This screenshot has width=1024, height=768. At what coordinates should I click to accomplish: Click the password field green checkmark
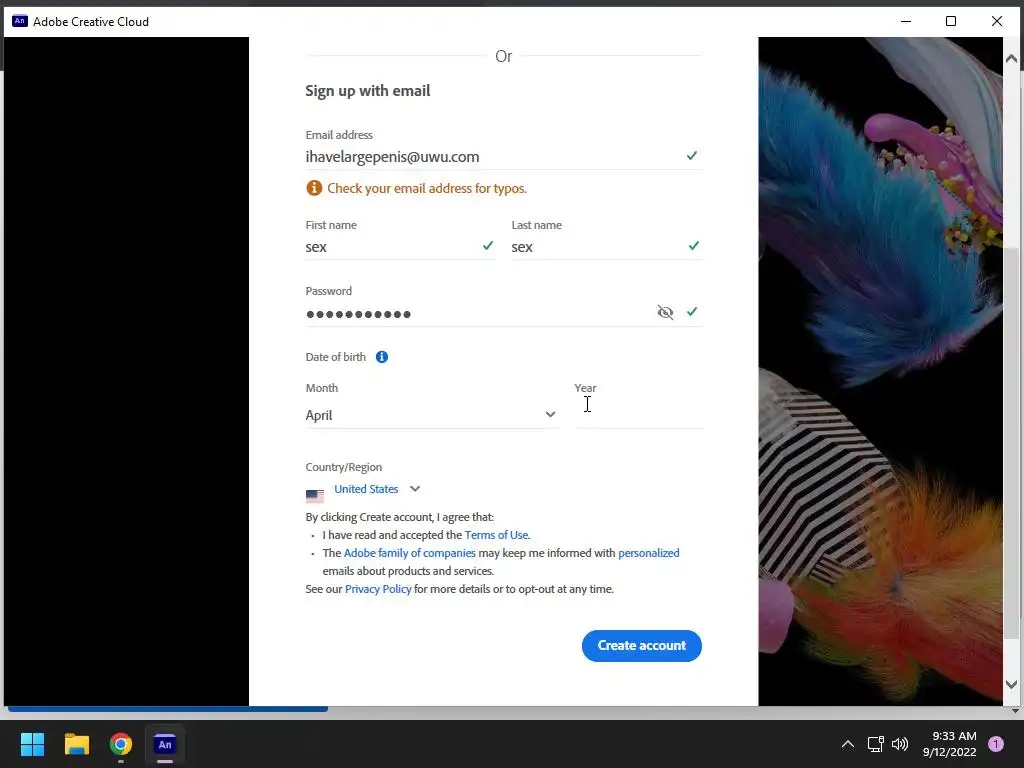tap(692, 312)
